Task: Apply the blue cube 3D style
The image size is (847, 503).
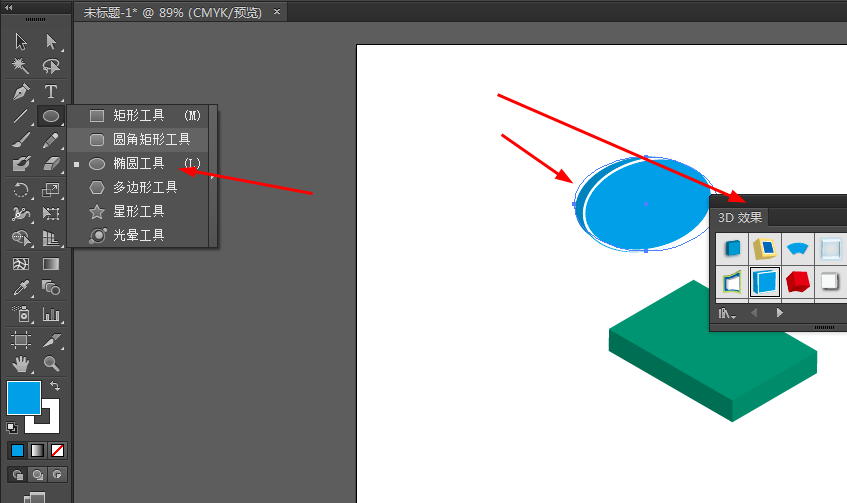Action: [x=732, y=249]
